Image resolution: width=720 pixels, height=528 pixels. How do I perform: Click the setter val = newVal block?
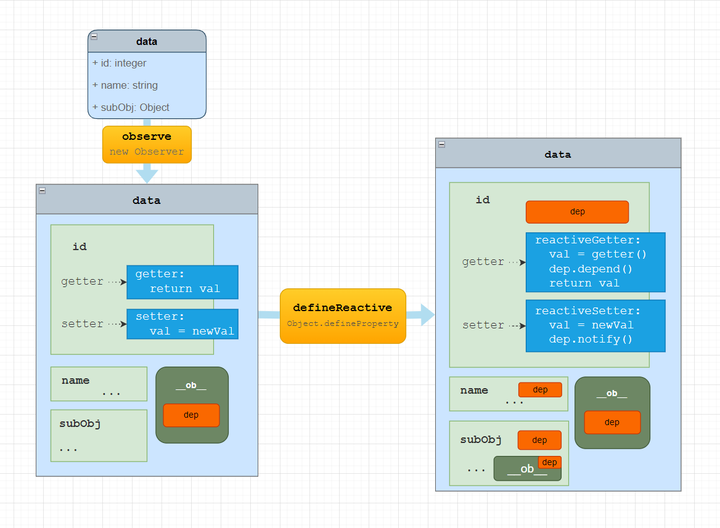pyautogui.click(x=182, y=324)
